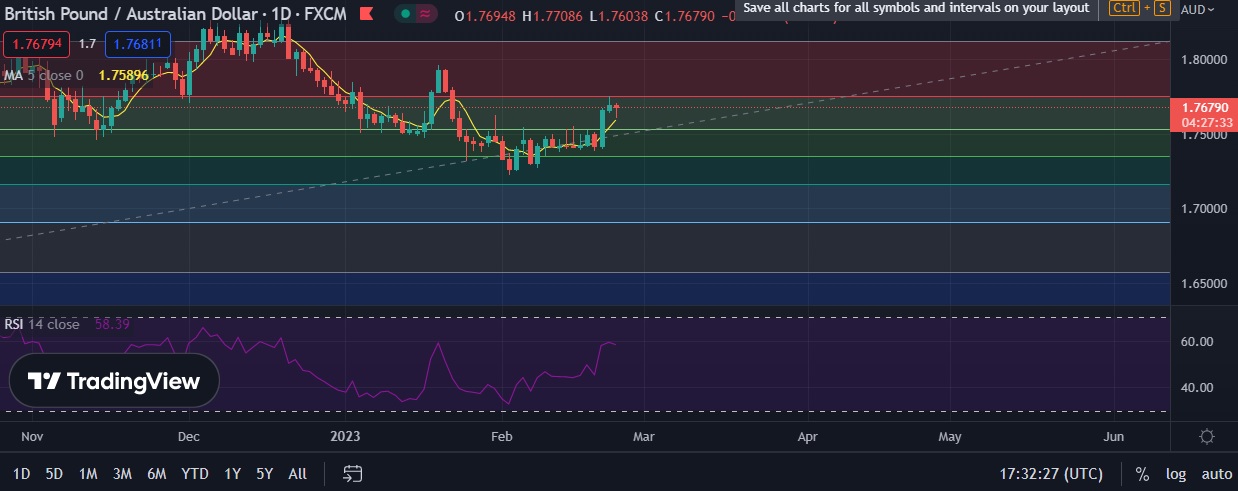Open the AUD currency dropdown

pyautogui.click(x=1193, y=9)
